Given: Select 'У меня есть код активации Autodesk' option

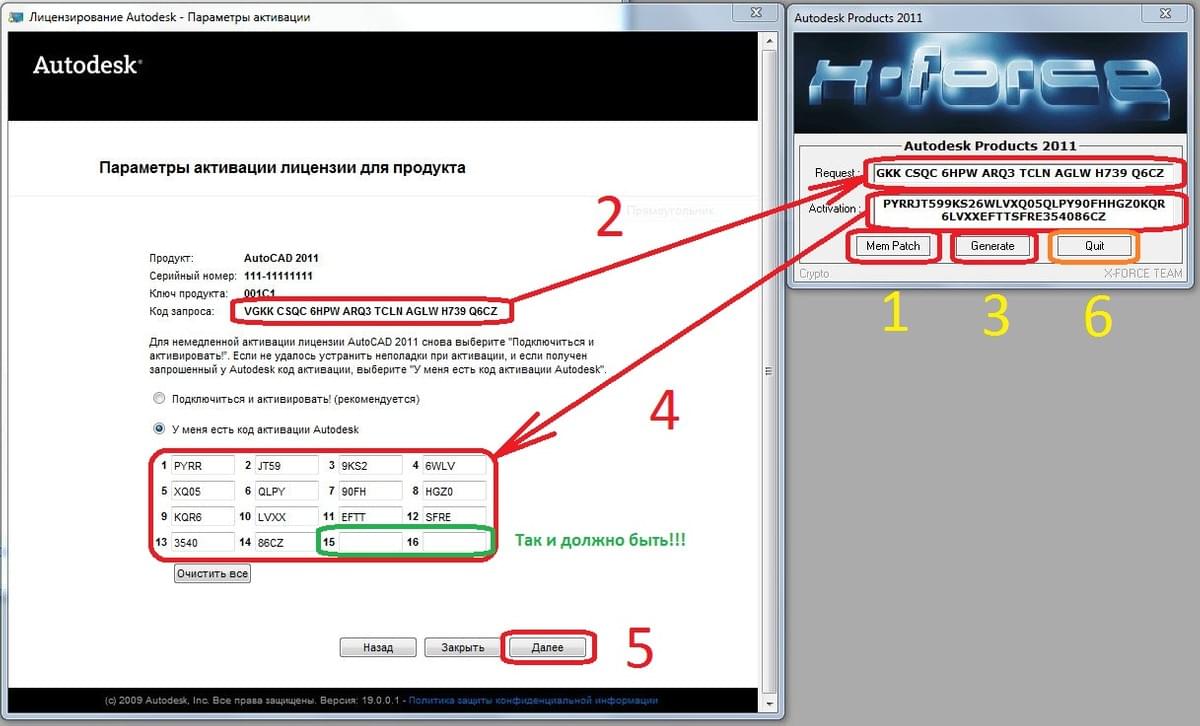Looking at the screenshot, I should pos(158,429).
